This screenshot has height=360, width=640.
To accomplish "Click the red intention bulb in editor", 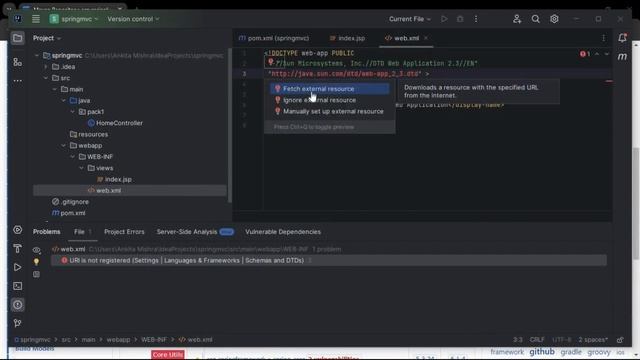I will (271, 62).
